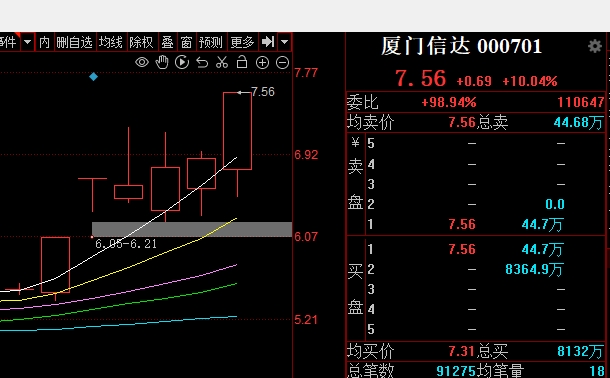This screenshot has height=378, width=610.
Task: Click the 110647 order difference value
Action: point(581,102)
